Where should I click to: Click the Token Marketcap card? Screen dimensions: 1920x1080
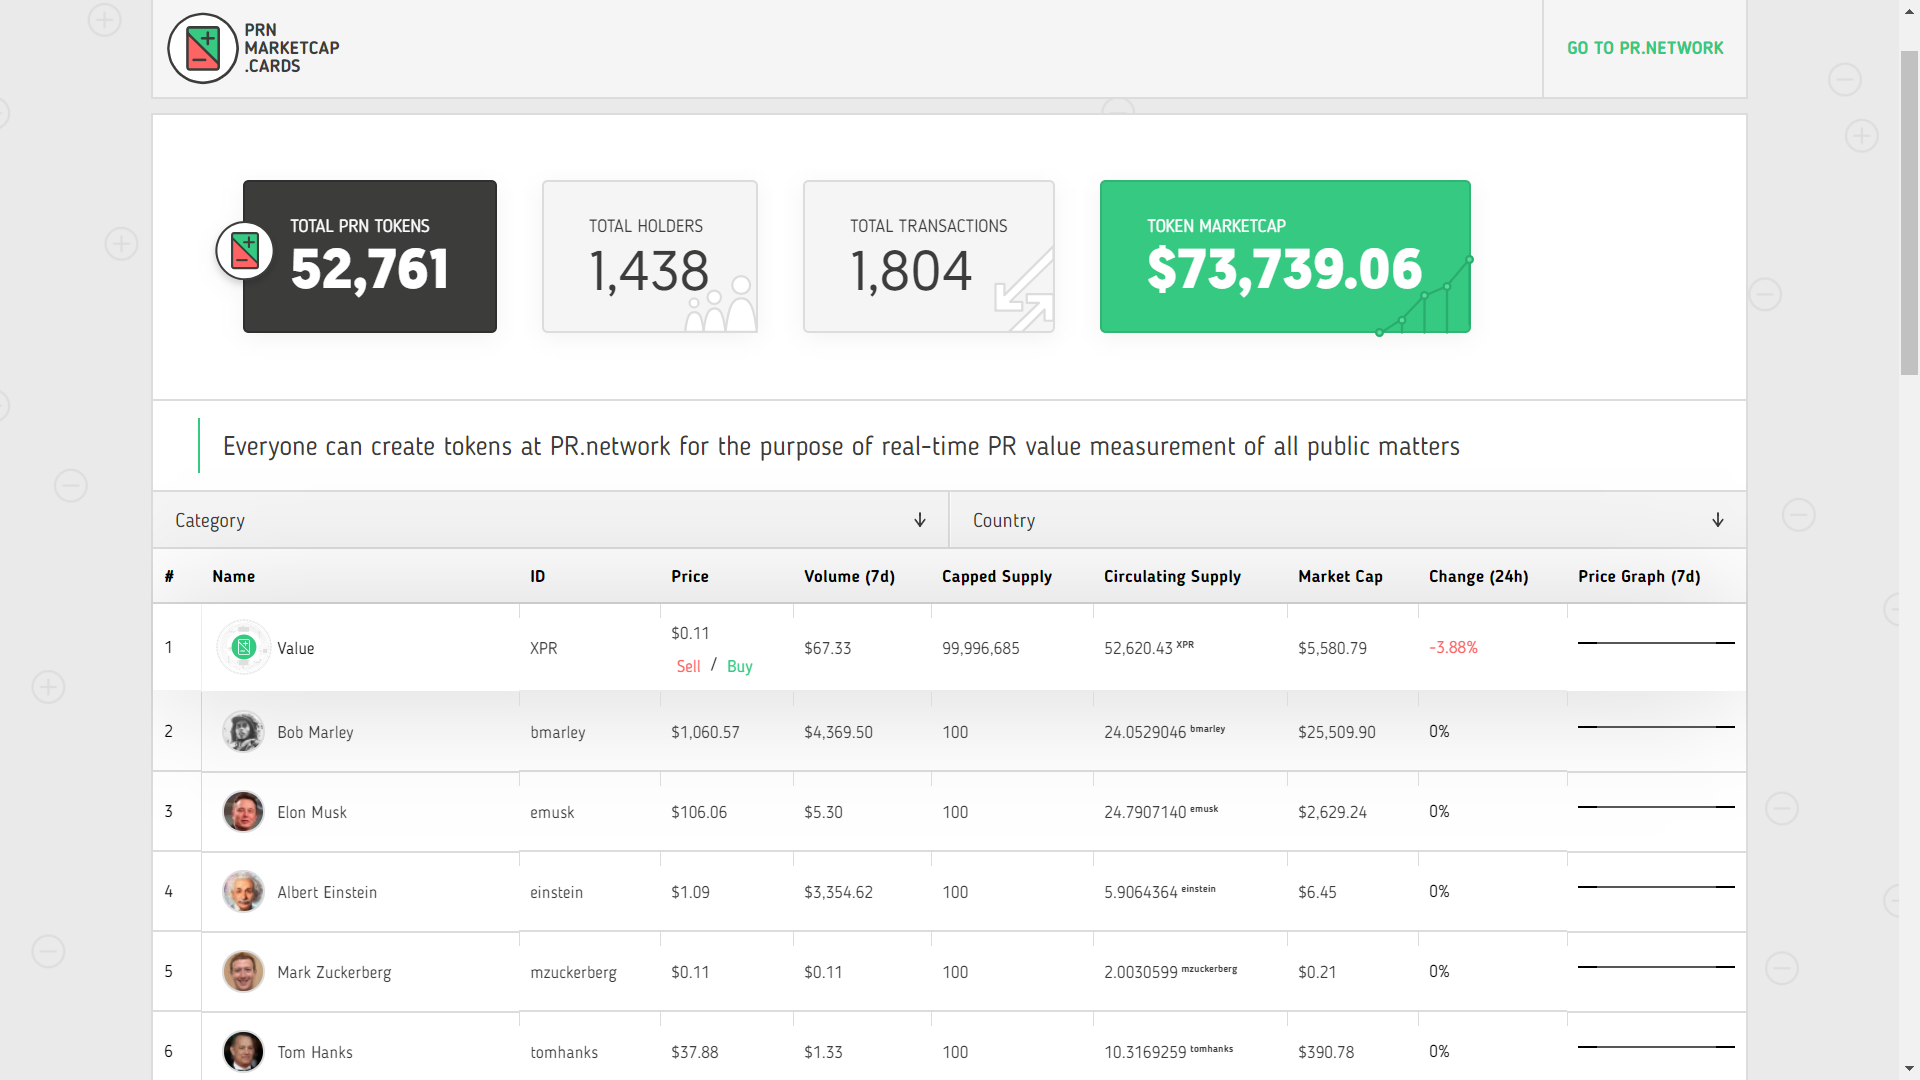click(1285, 256)
